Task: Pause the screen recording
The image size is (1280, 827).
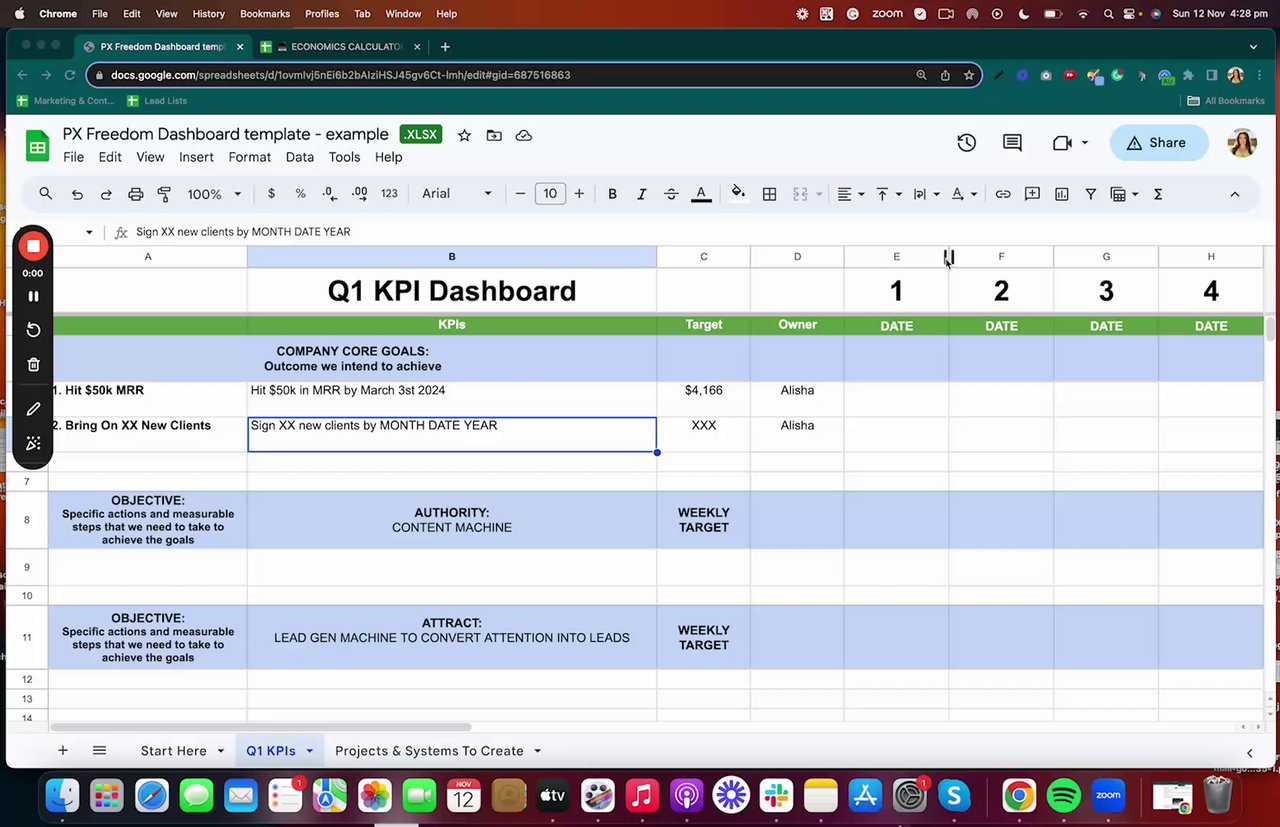Action: tap(33, 296)
